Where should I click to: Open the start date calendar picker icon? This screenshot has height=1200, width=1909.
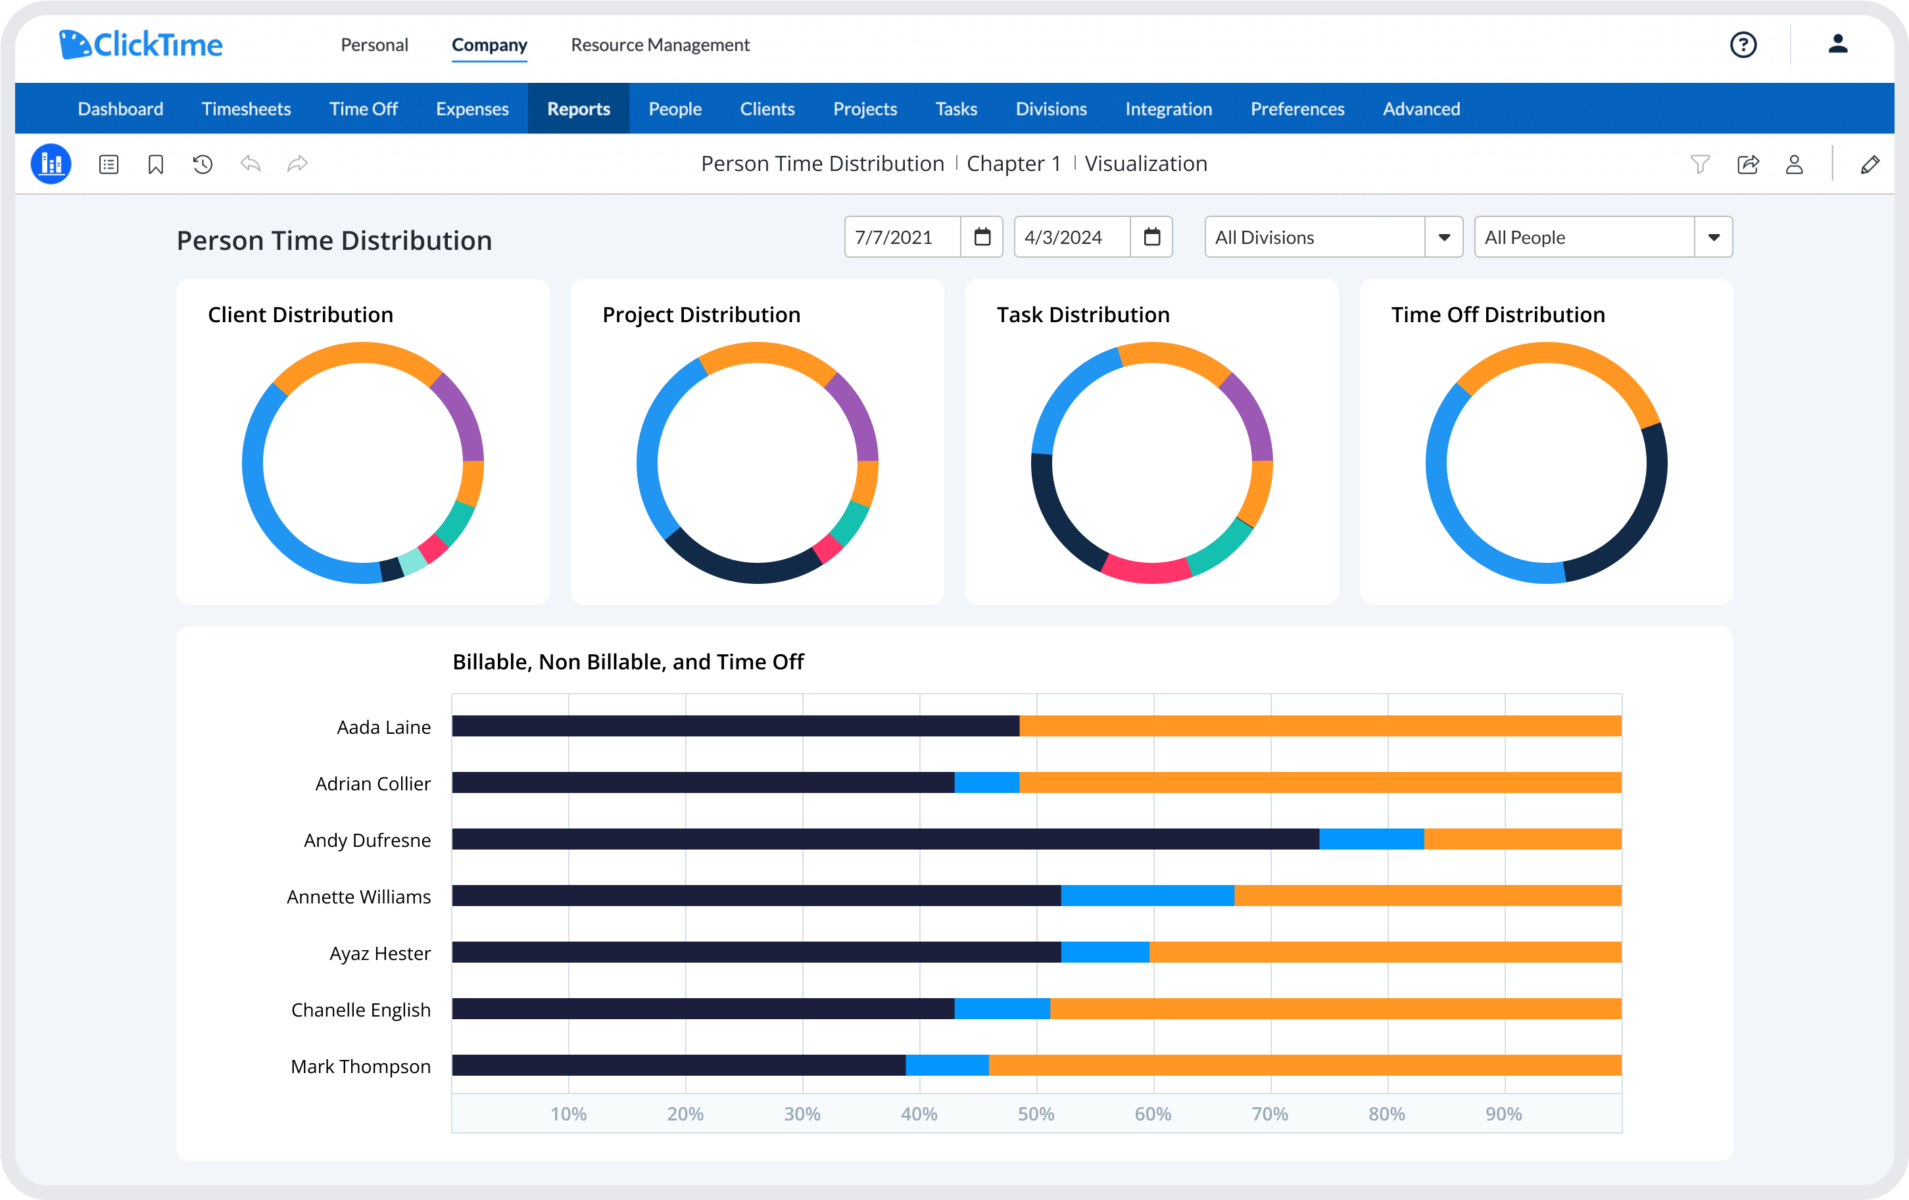tap(982, 237)
